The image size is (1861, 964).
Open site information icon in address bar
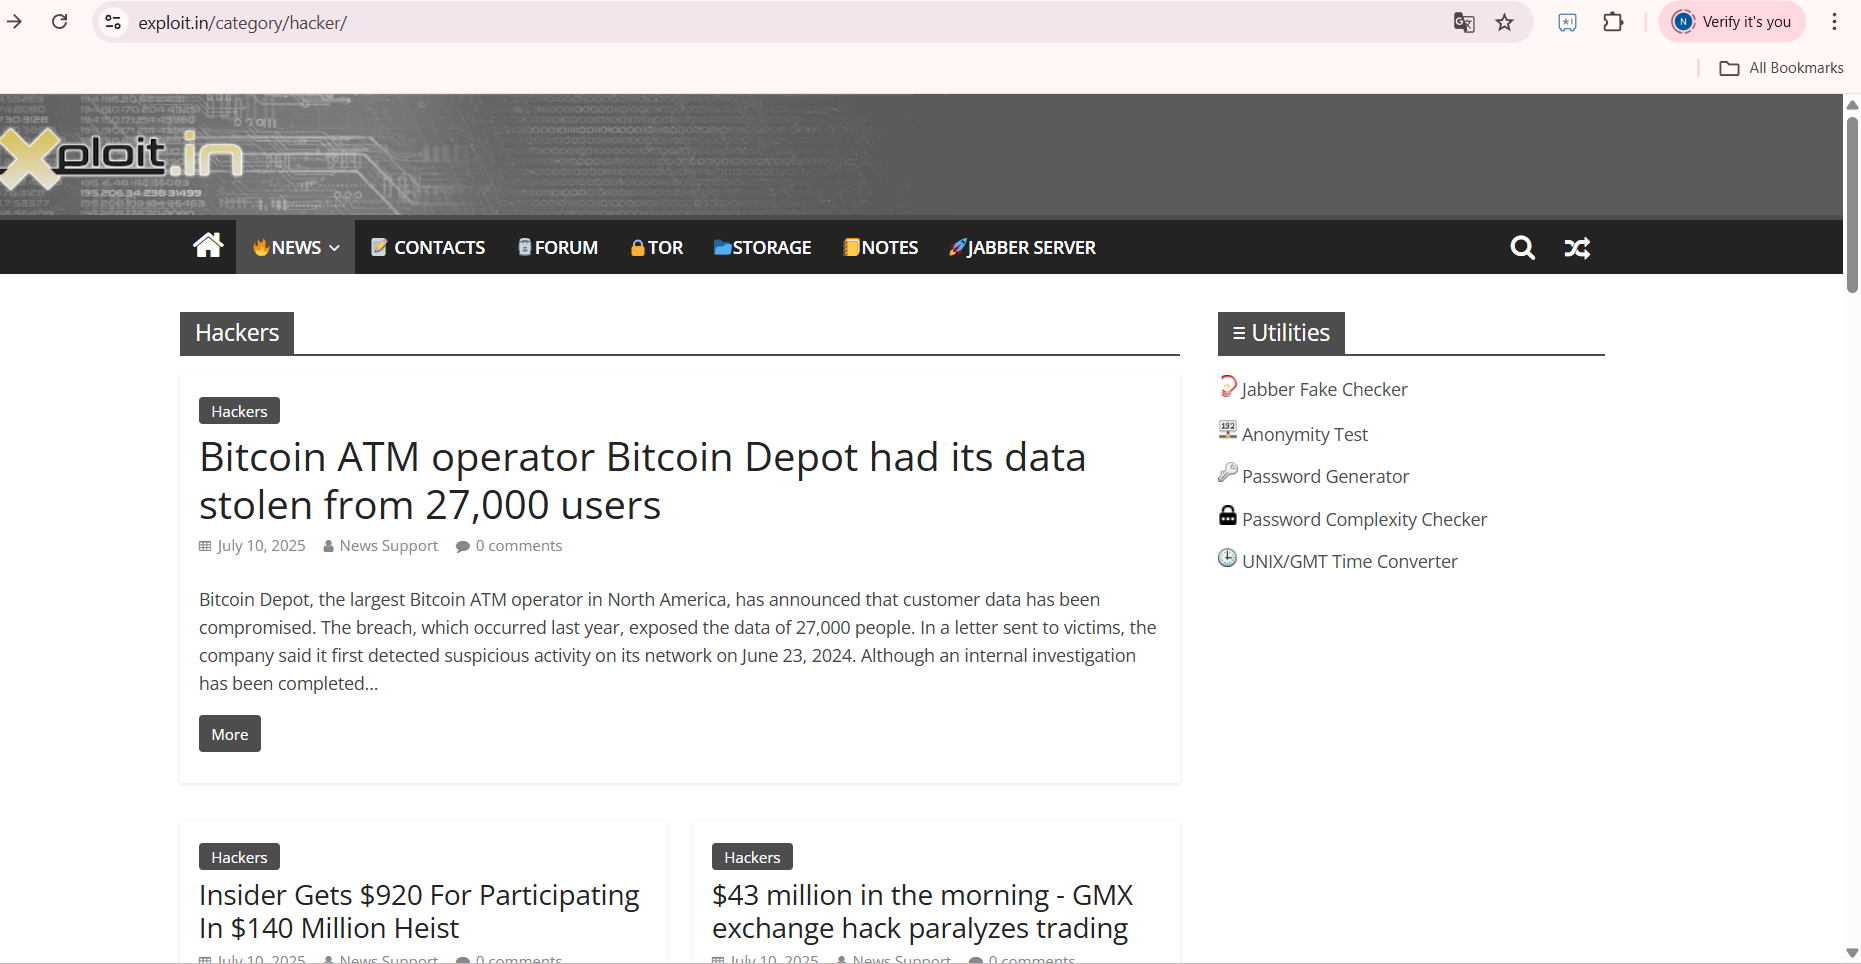[113, 22]
